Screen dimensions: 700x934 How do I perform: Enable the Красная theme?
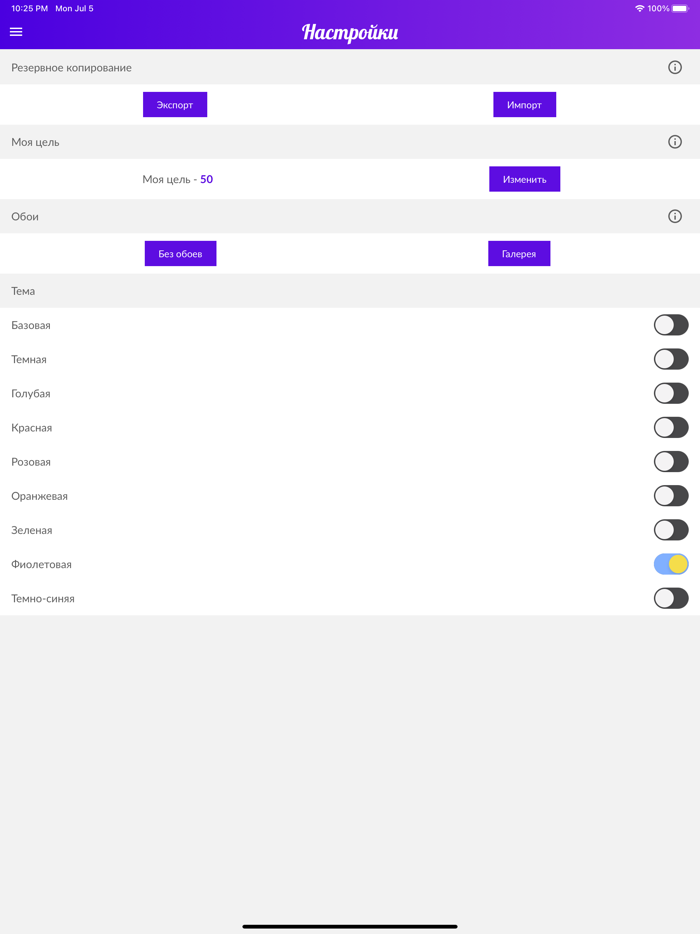click(x=670, y=427)
